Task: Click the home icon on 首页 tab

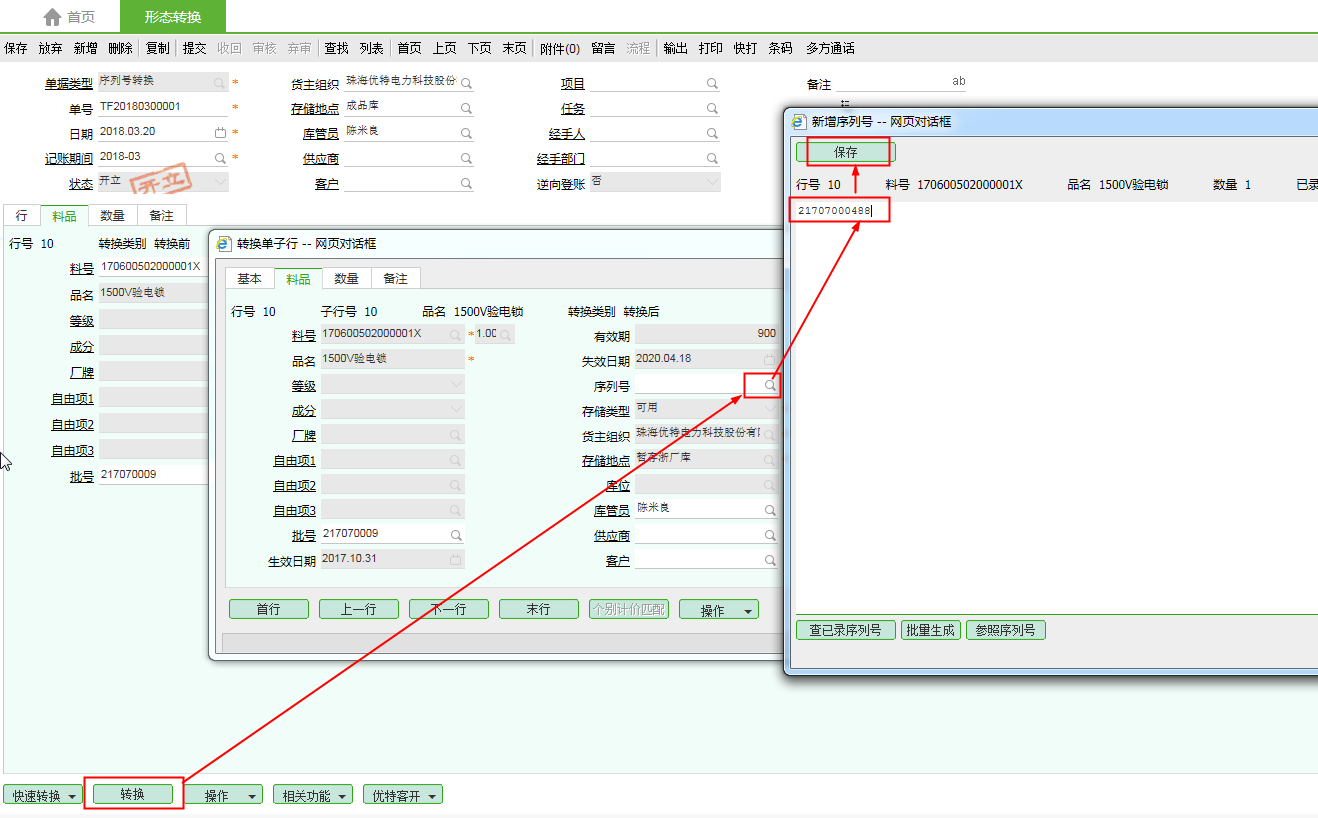Action: (52, 17)
